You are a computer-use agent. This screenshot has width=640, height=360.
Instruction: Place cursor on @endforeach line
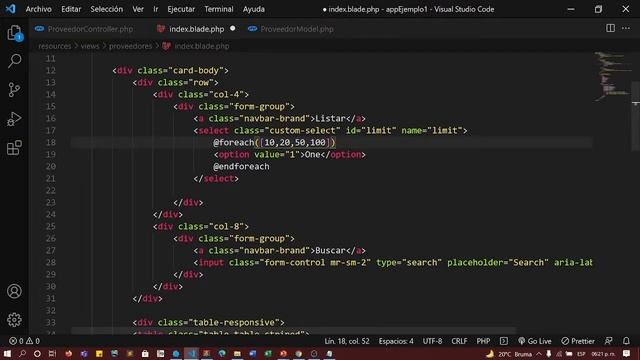point(241,167)
